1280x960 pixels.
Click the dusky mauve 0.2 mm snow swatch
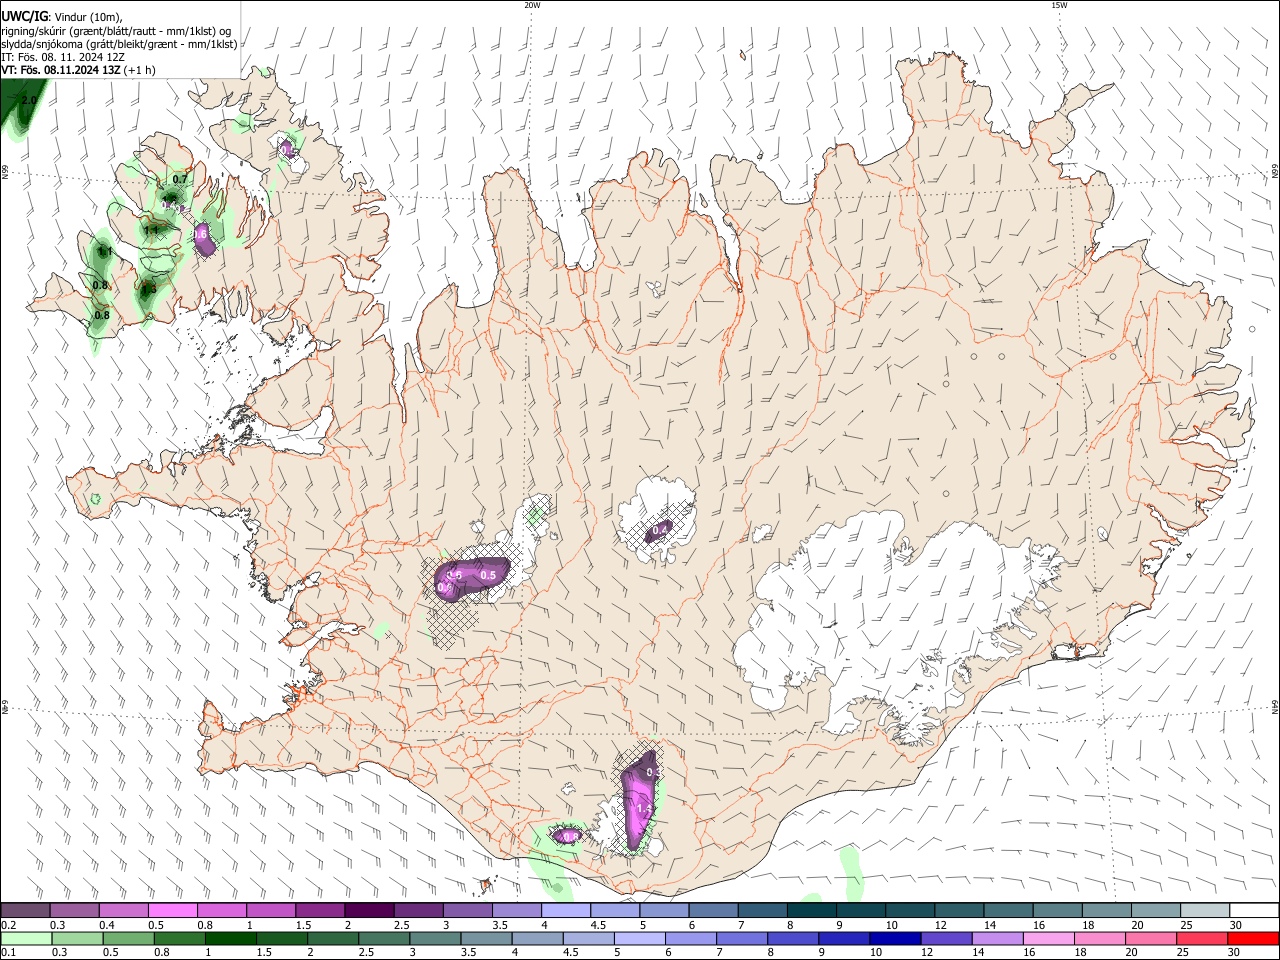tap(26, 911)
